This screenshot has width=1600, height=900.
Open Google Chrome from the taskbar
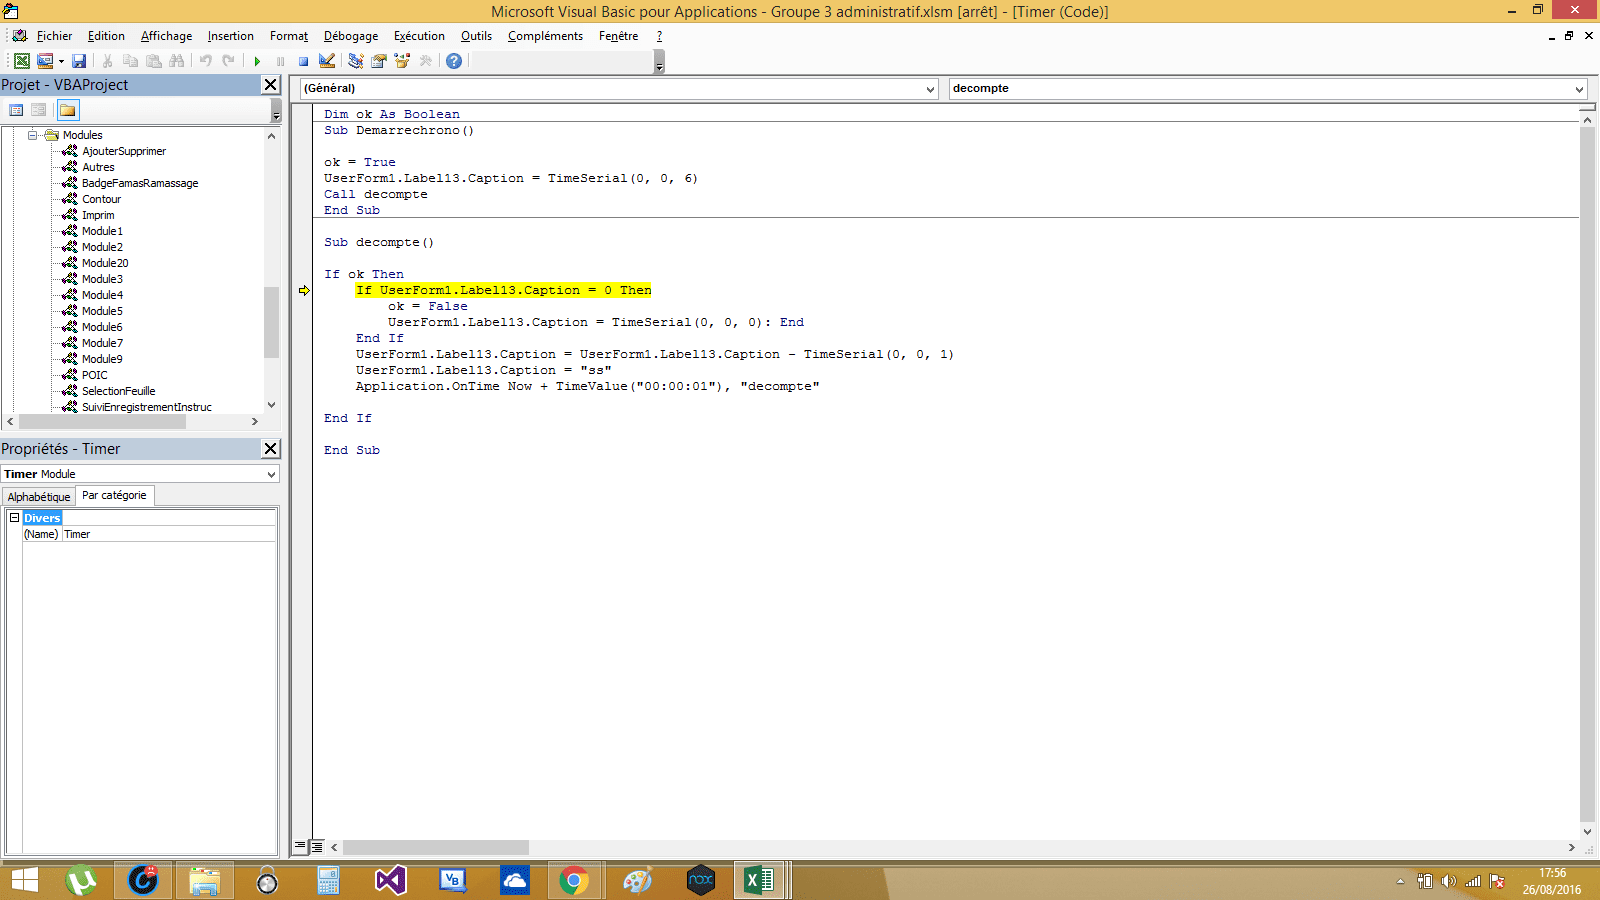pos(574,881)
